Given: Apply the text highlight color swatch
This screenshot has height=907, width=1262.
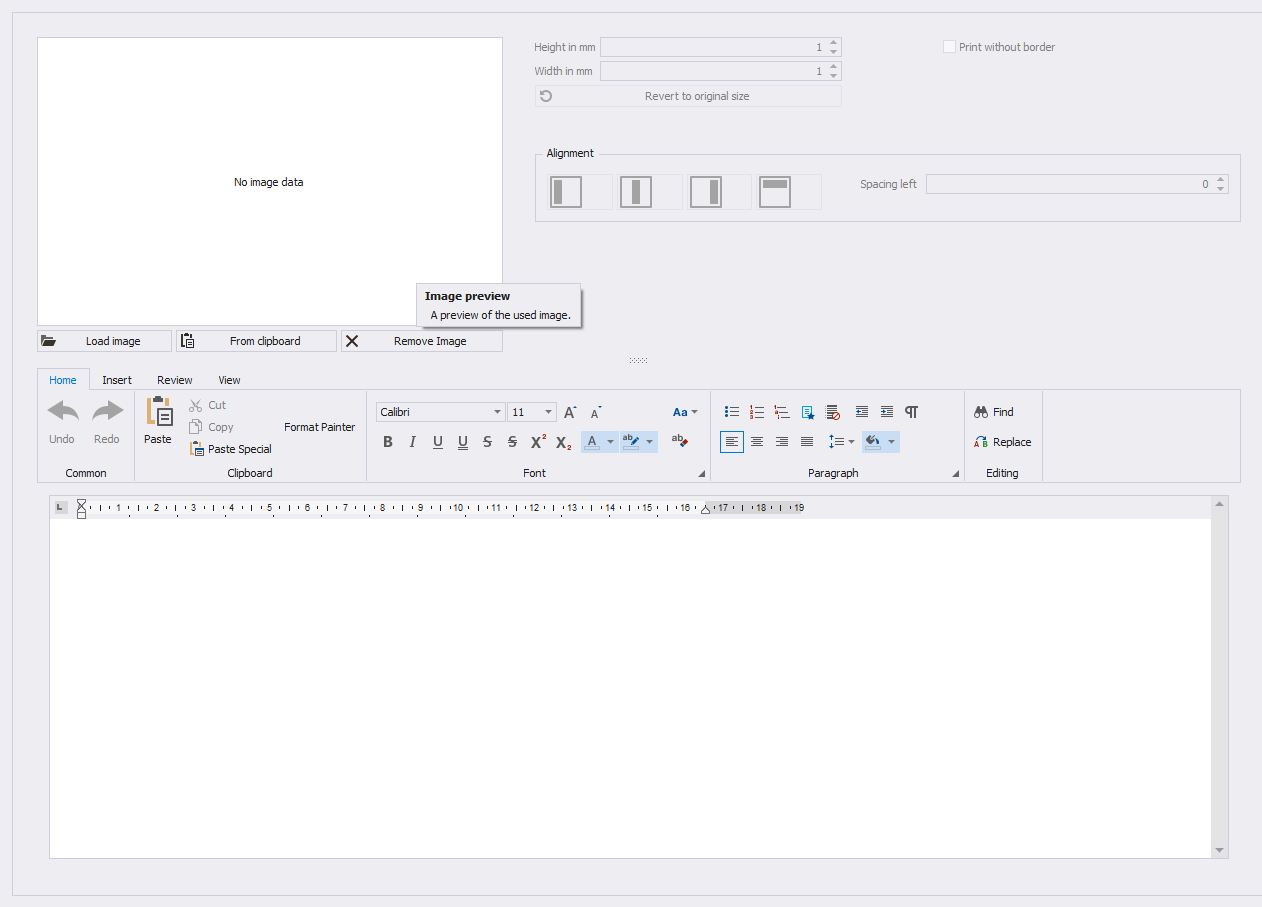Looking at the screenshot, I should [x=631, y=442].
